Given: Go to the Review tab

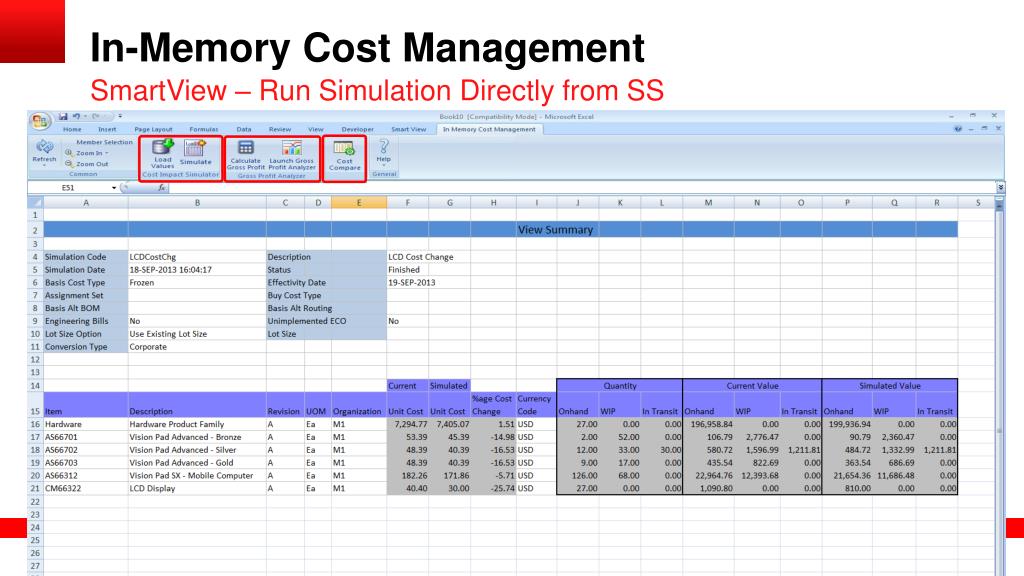Looking at the screenshot, I should click(x=280, y=129).
